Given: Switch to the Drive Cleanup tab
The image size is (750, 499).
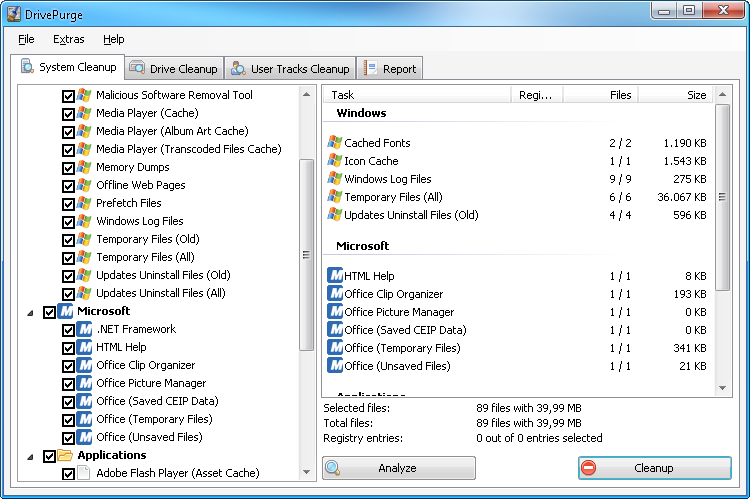Looking at the screenshot, I should [173, 69].
